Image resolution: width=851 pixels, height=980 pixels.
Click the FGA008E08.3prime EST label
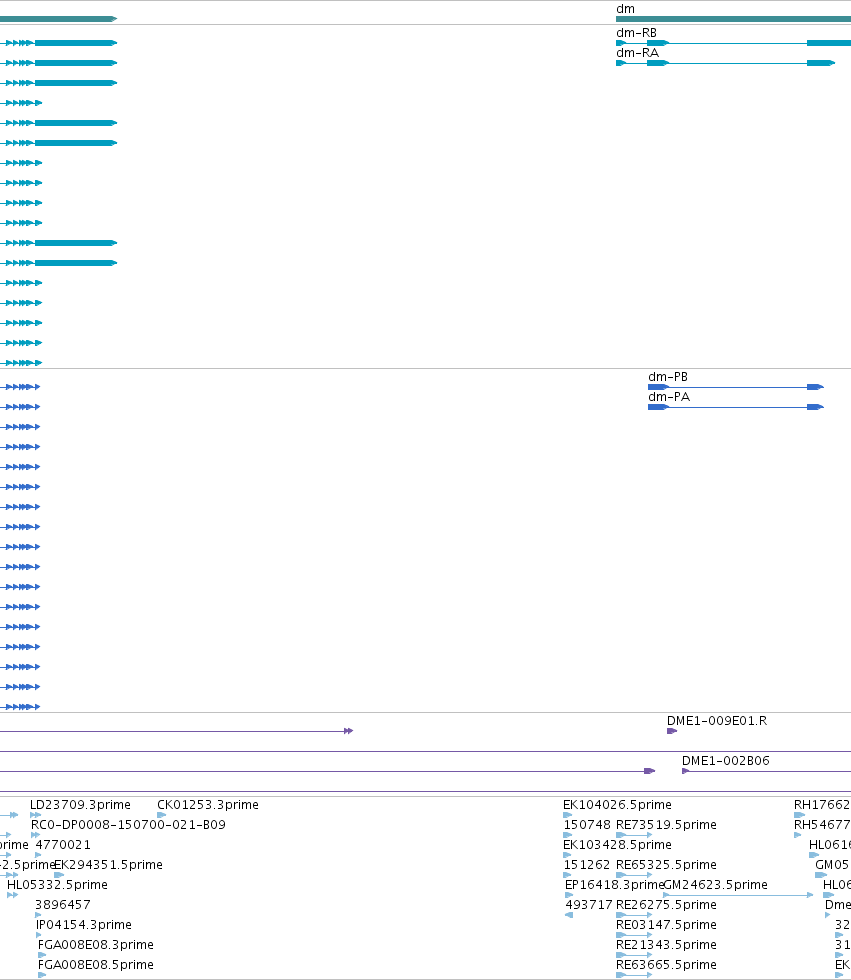(x=96, y=944)
